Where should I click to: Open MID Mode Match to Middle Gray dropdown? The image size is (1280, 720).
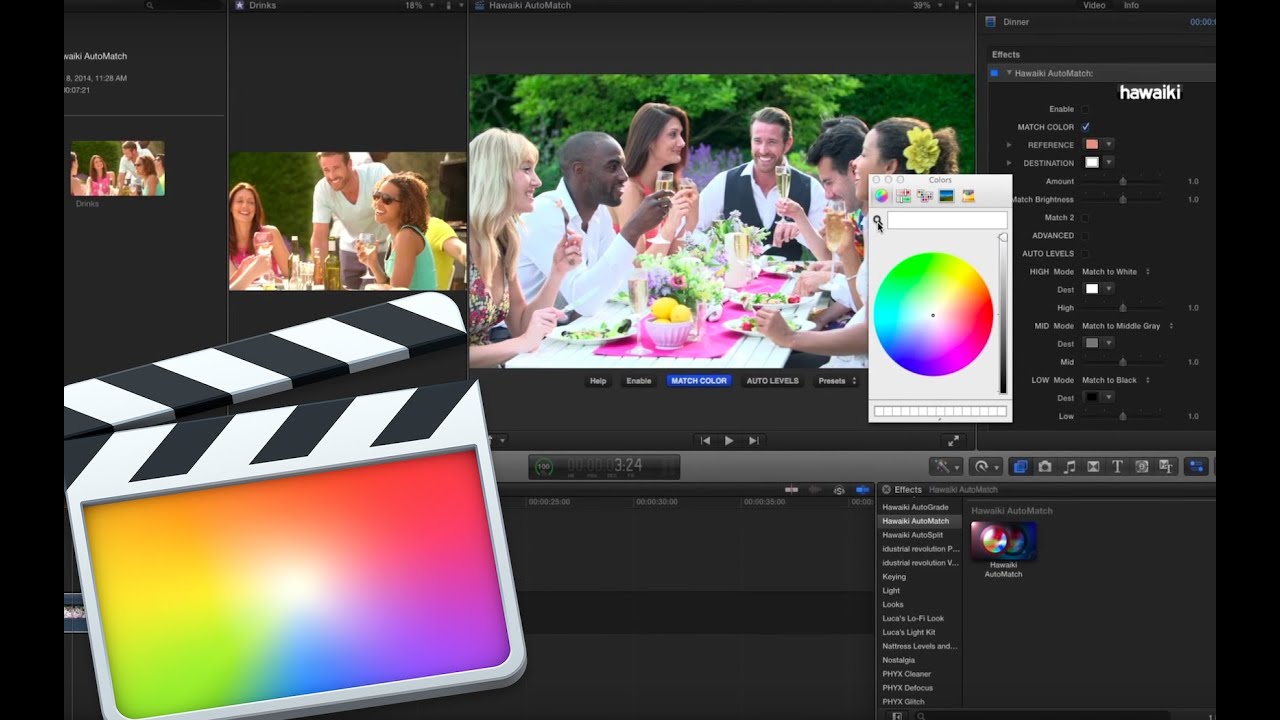pyautogui.click(x=1128, y=326)
